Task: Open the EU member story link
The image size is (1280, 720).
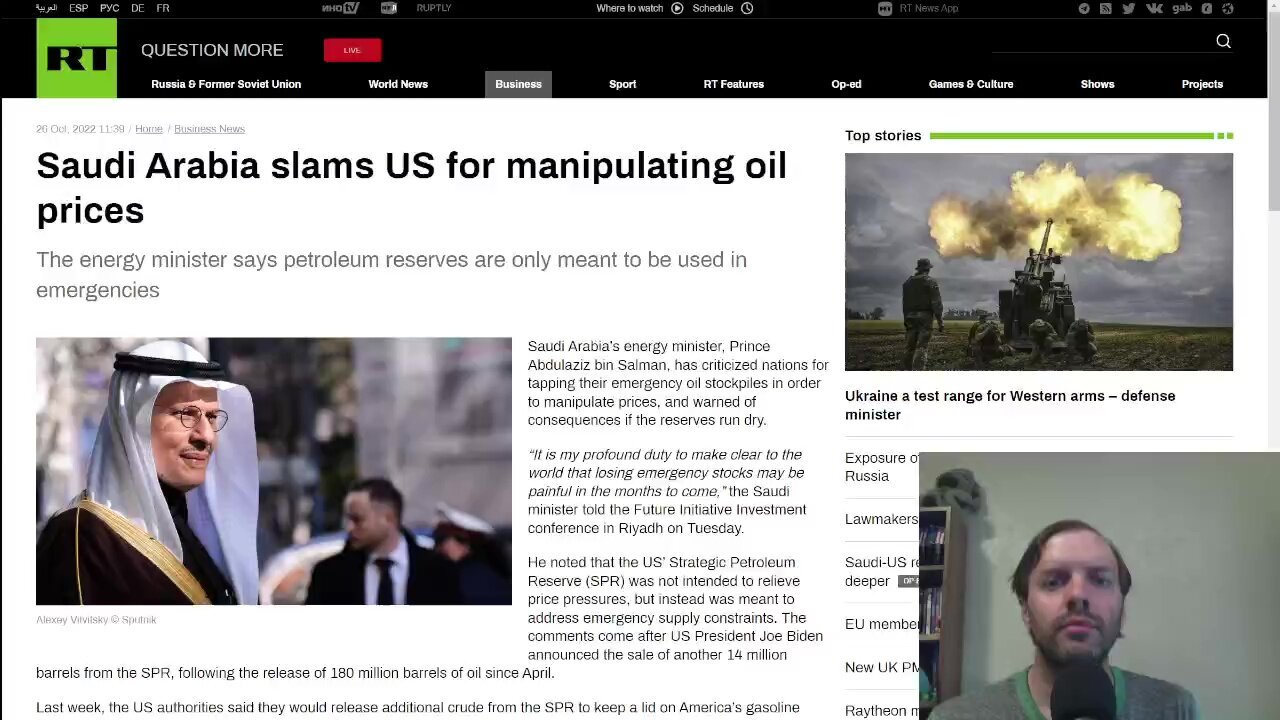Action: tap(881, 624)
